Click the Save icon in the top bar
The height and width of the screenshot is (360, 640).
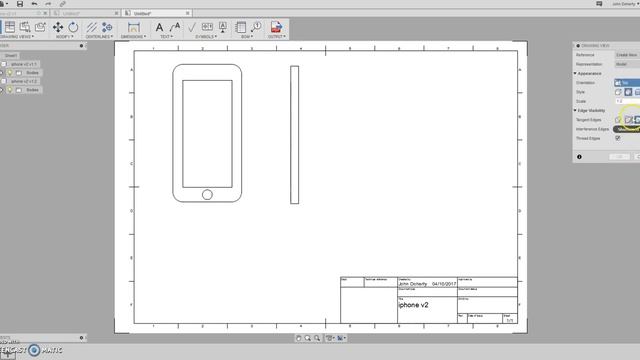pos(20,4)
